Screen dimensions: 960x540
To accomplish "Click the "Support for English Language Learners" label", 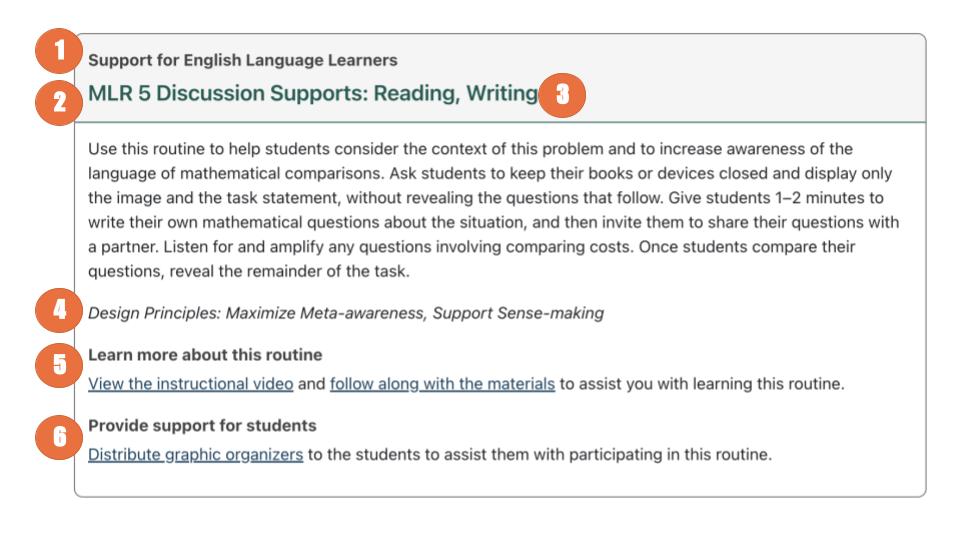I will [x=243, y=61].
